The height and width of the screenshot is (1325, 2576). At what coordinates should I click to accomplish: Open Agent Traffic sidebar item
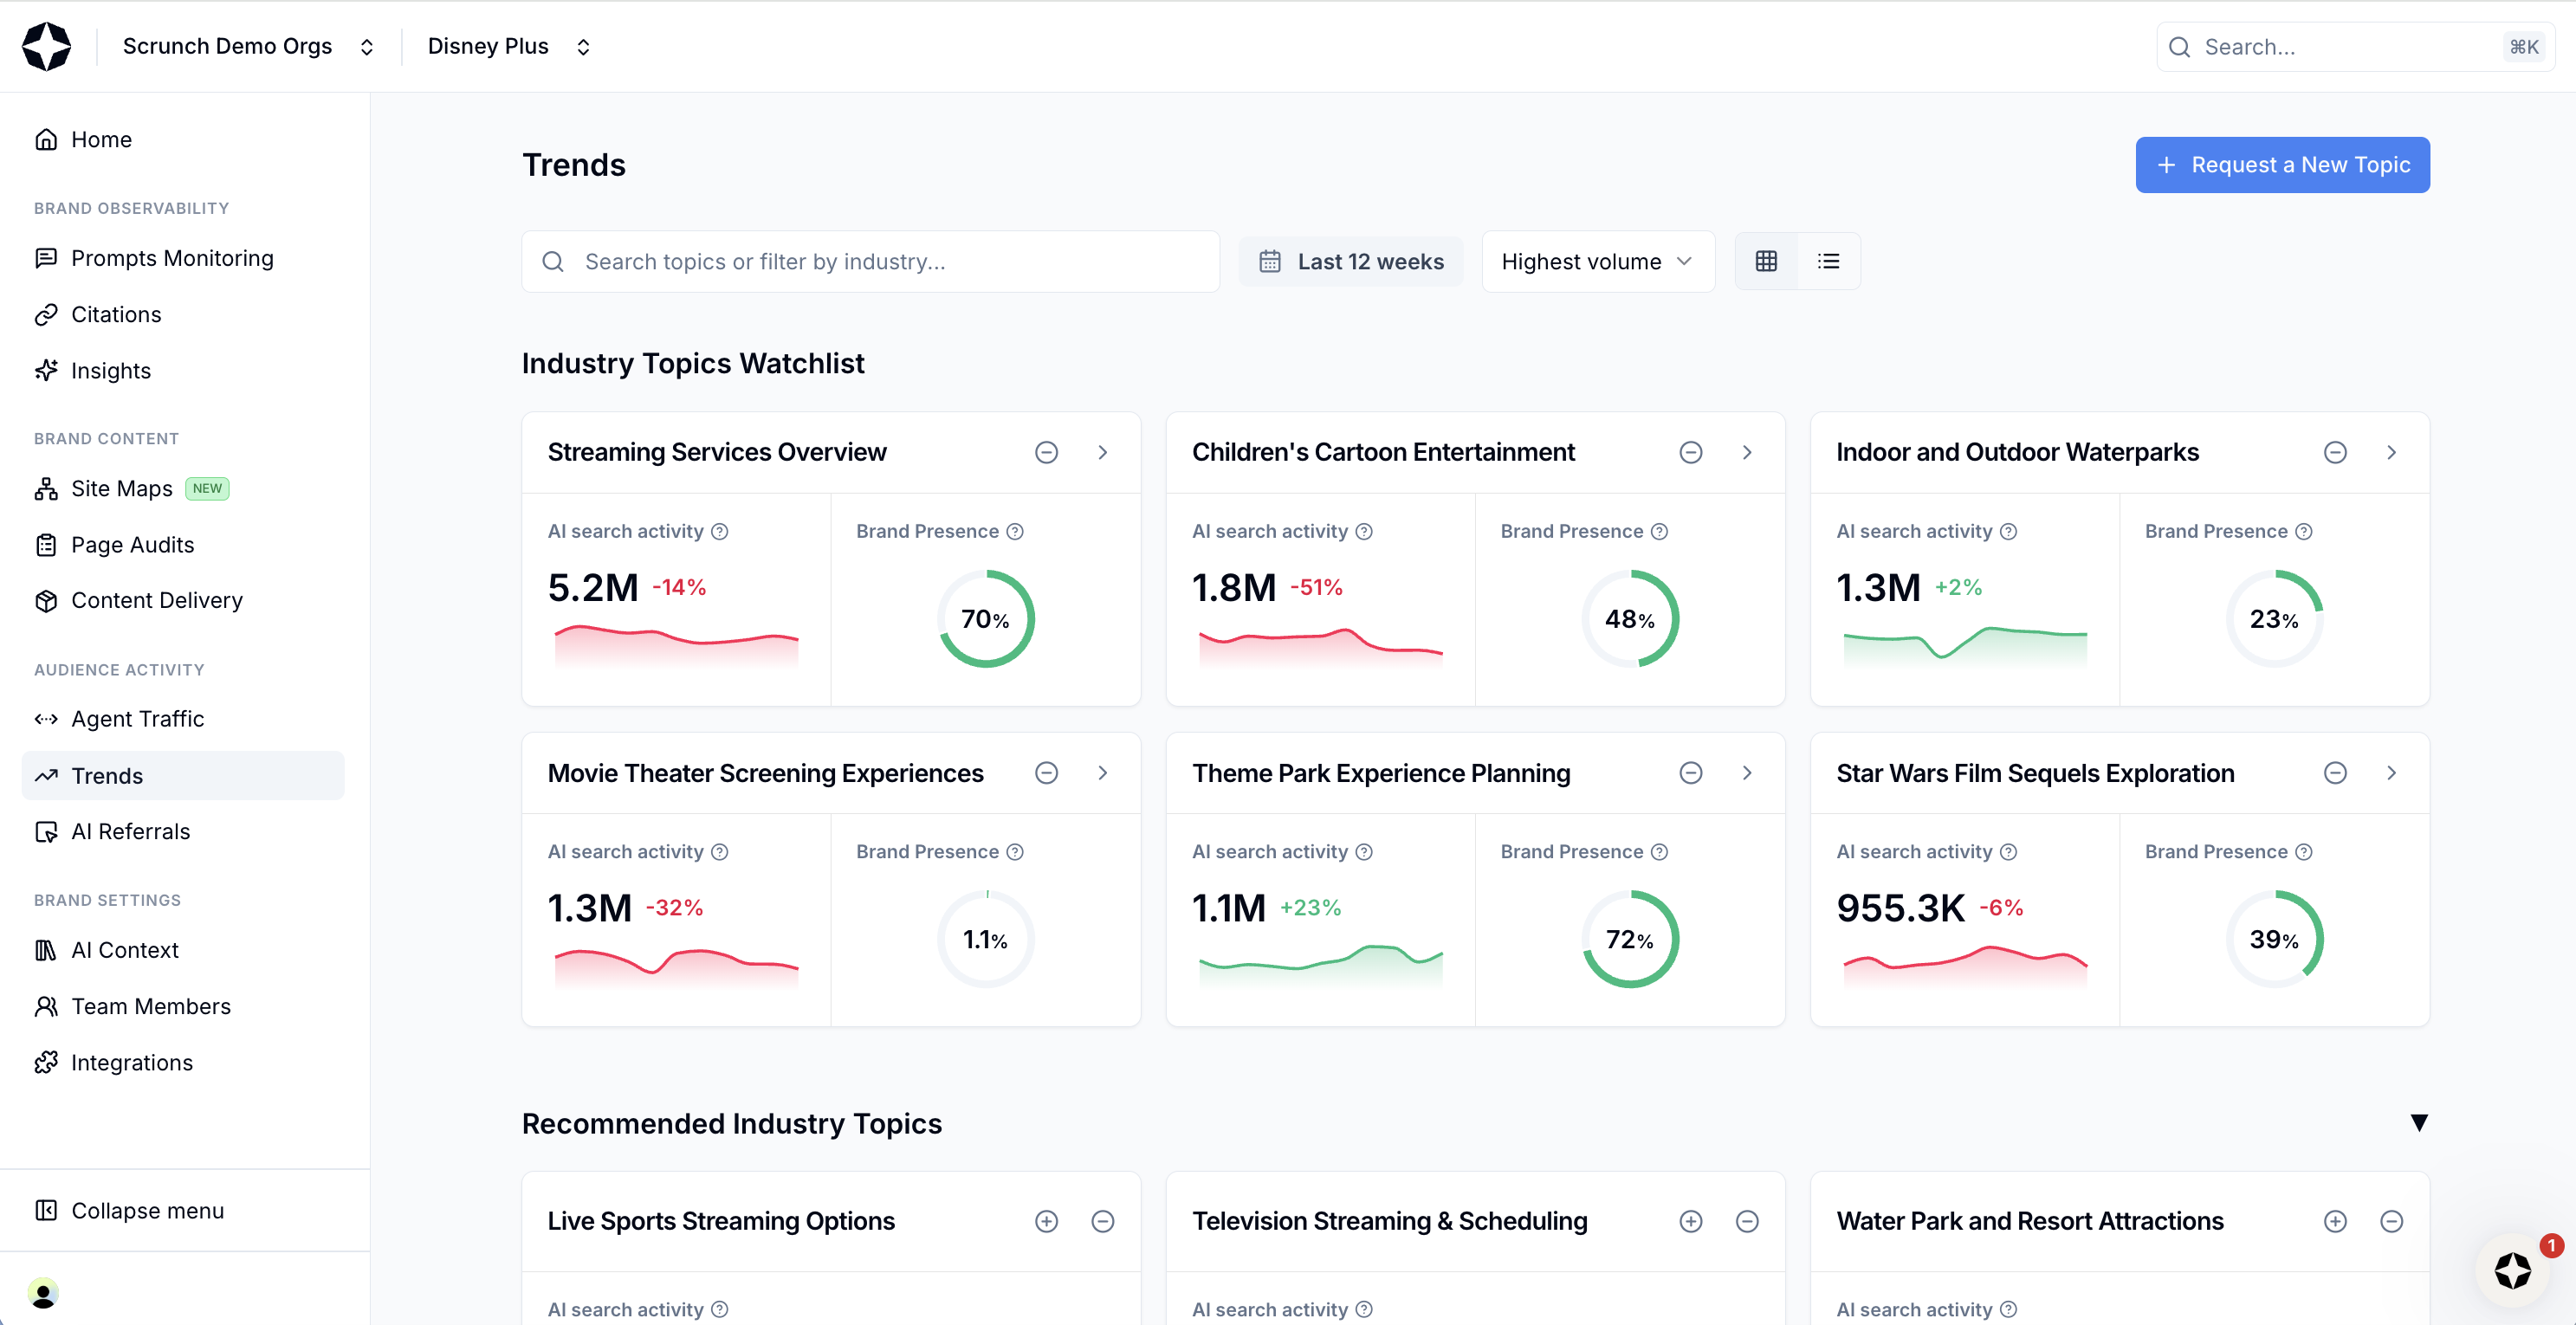137,719
